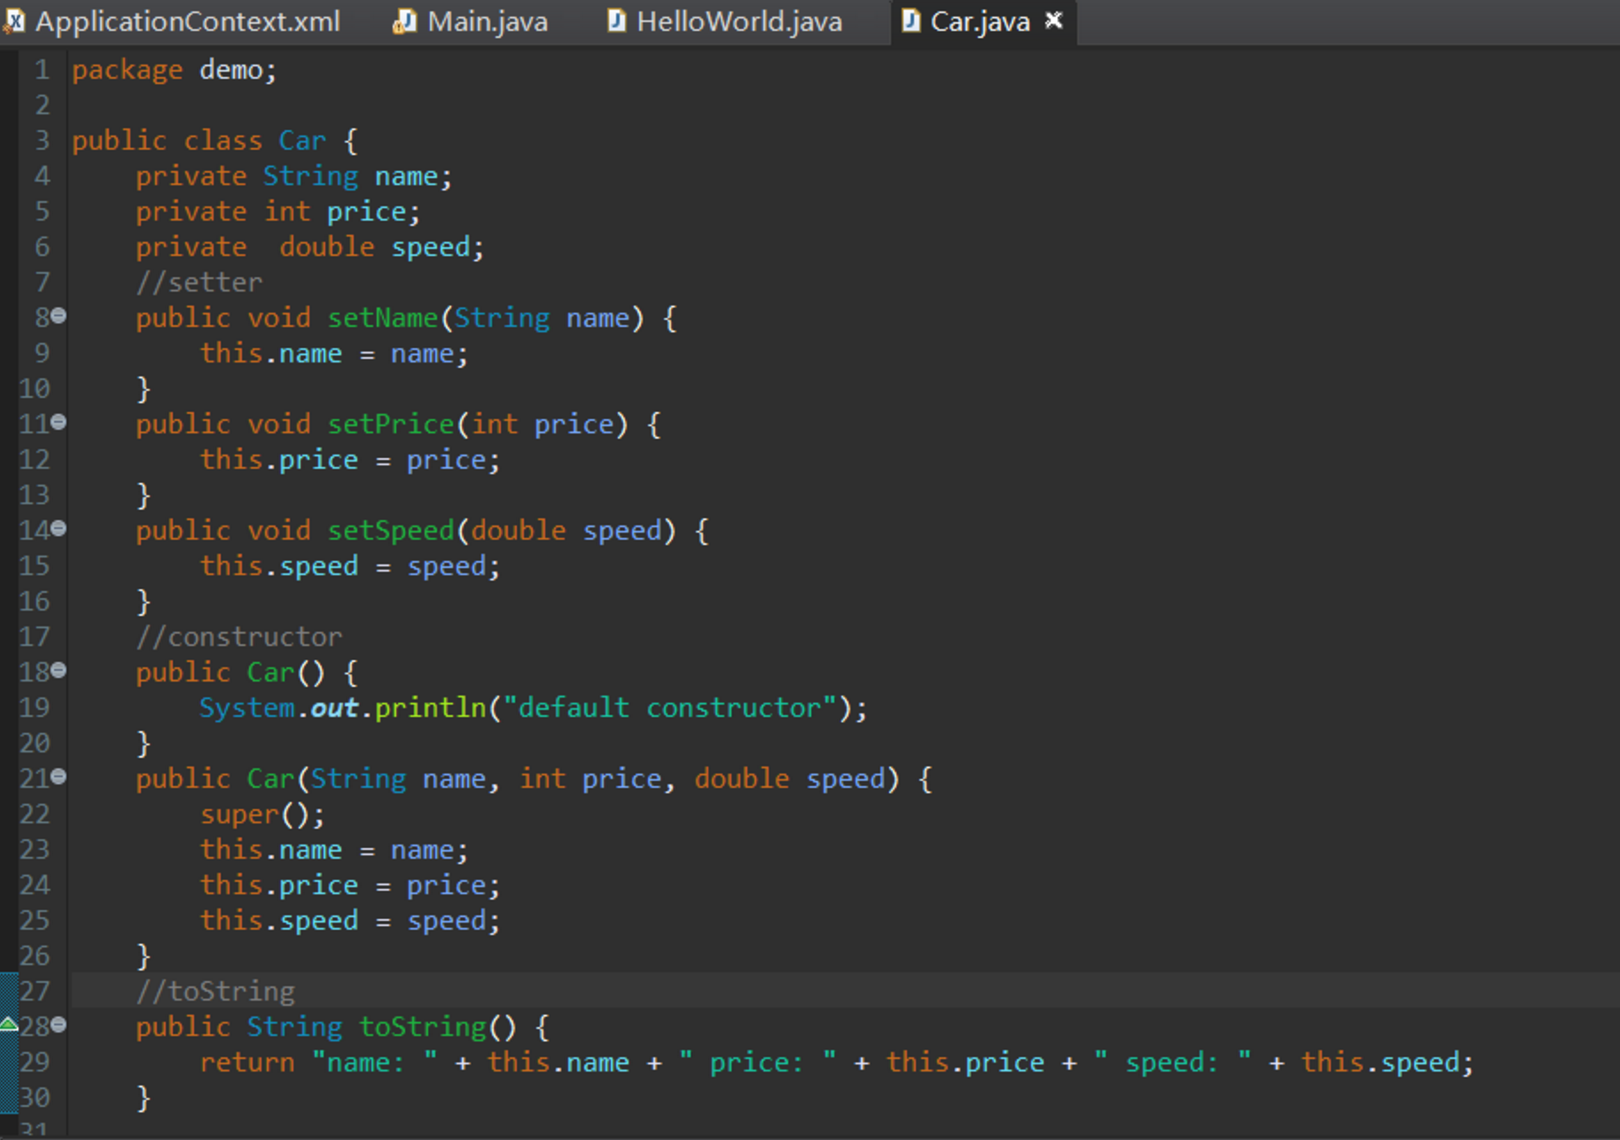The image size is (1620, 1140).
Task: Click the Java file icon on Main.java tab
Action: [404, 21]
